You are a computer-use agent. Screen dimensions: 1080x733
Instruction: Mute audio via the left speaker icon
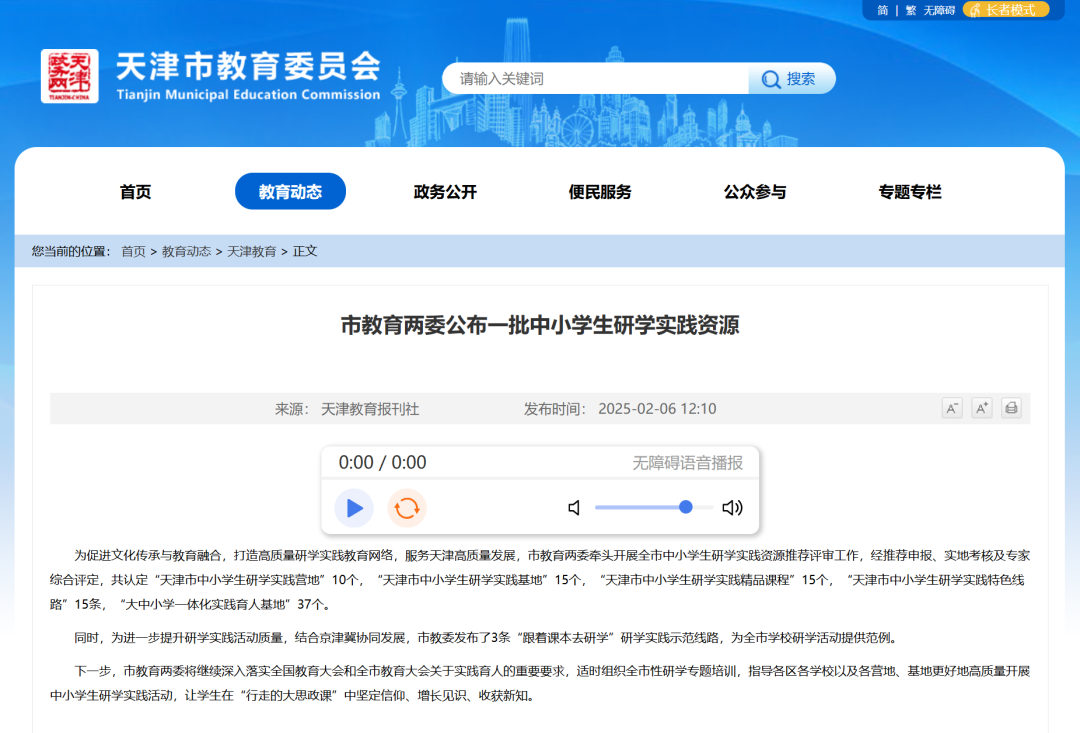[x=574, y=508]
